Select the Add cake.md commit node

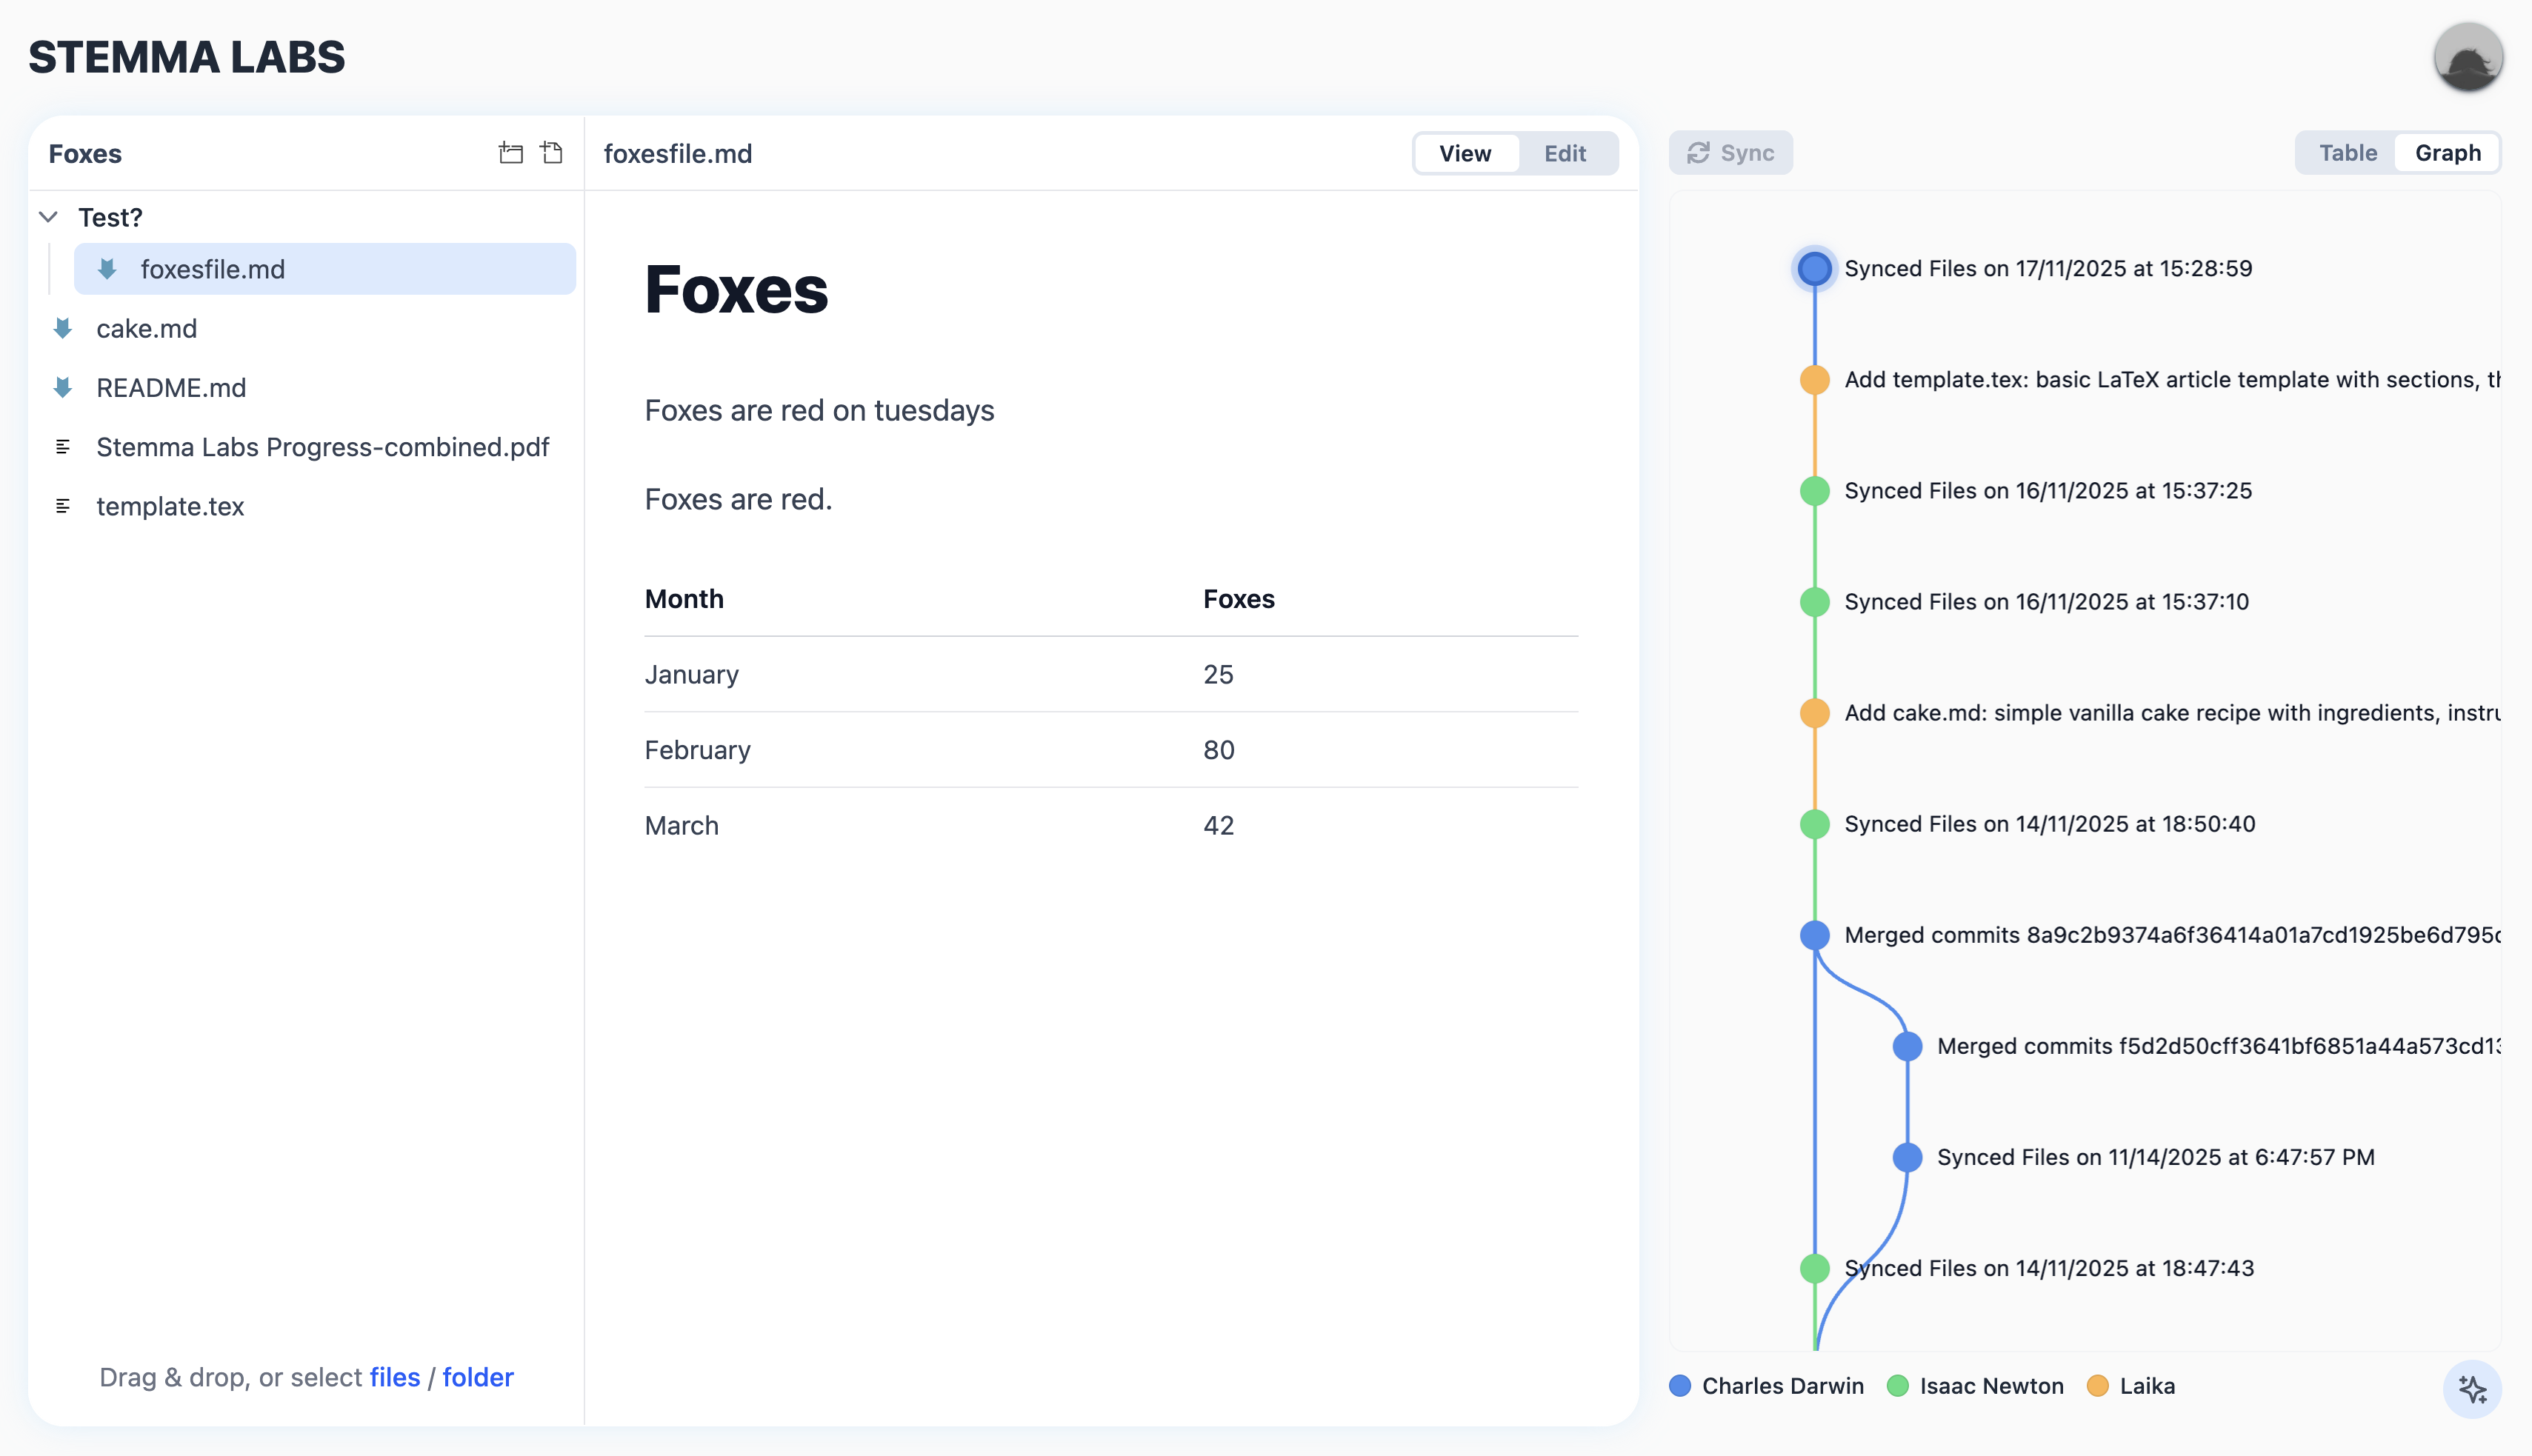pyautogui.click(x=1814, y=713)
